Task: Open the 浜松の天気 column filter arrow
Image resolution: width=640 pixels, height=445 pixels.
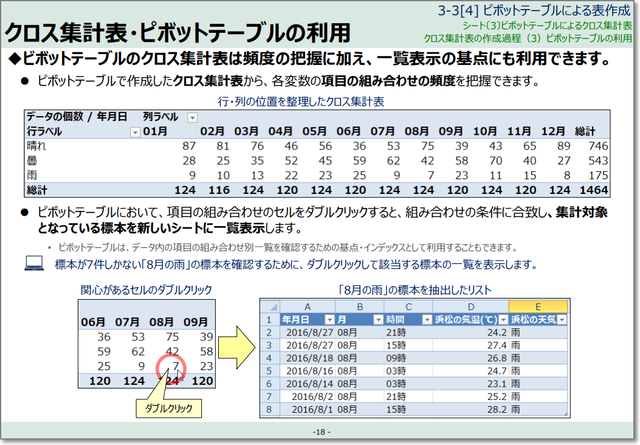Action: click(560, 318)
